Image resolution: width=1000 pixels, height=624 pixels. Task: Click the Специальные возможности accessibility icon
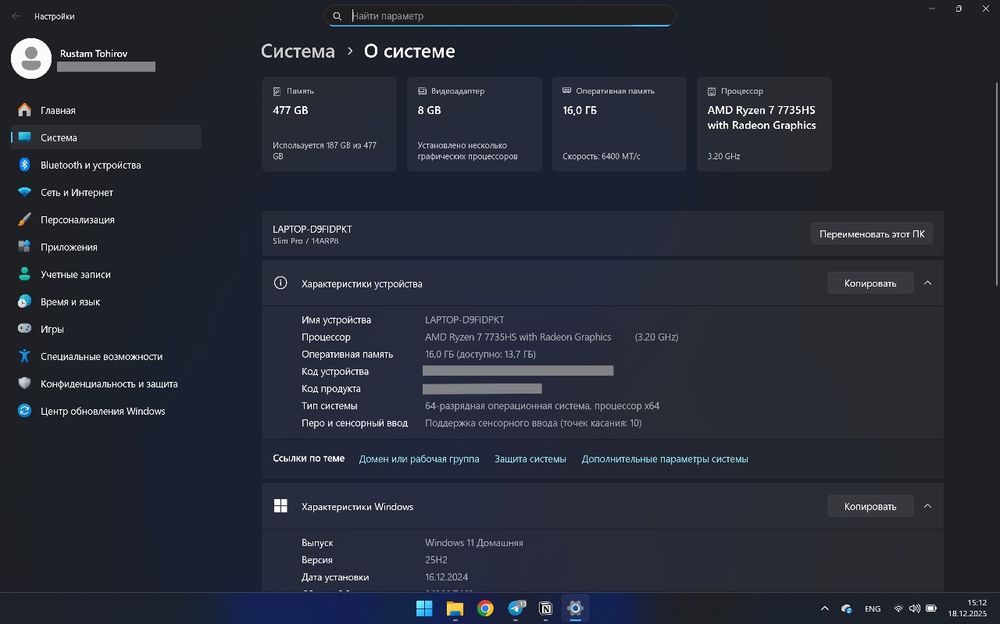[x=24, y=356]
